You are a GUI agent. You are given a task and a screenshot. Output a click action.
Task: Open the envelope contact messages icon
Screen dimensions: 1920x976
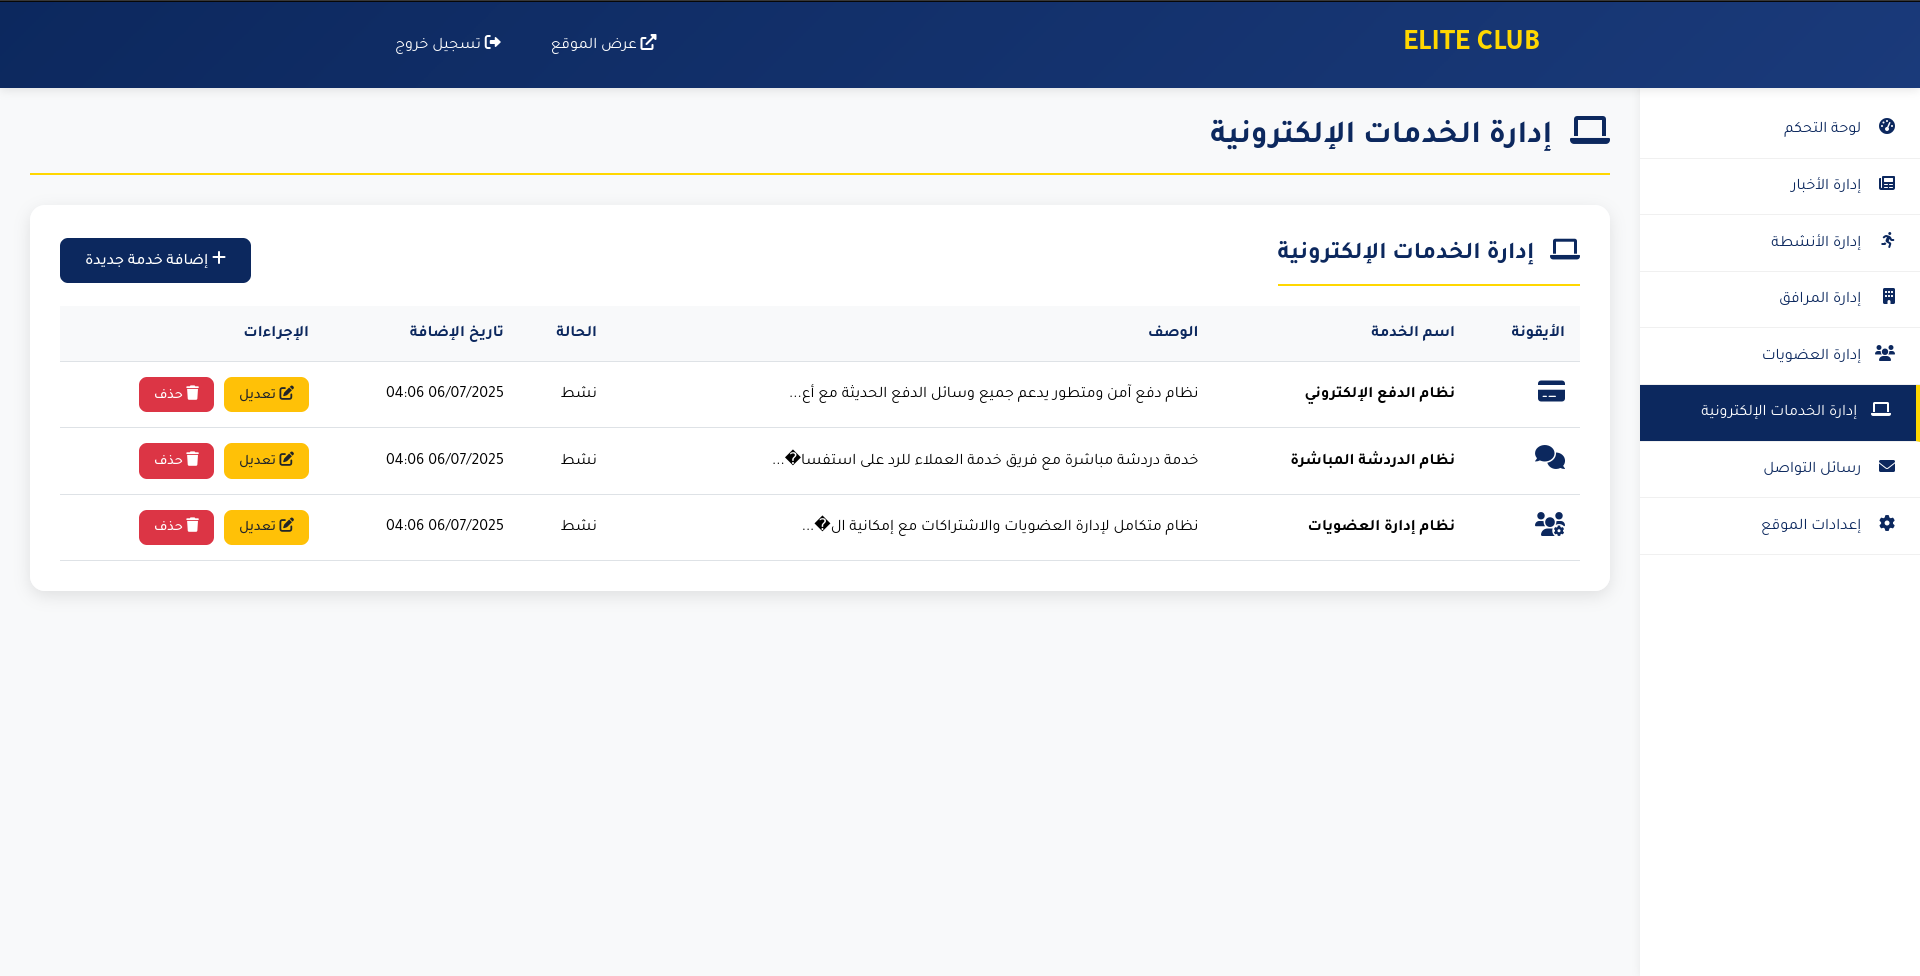(x=1887, y=467)
